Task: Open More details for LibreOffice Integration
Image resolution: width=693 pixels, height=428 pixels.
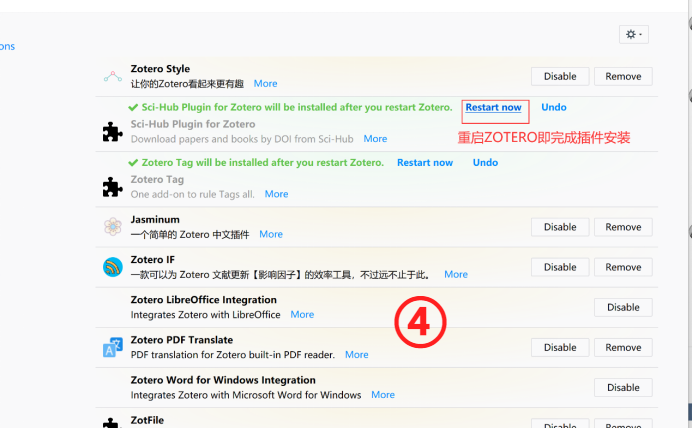Action: click(302, 315)
